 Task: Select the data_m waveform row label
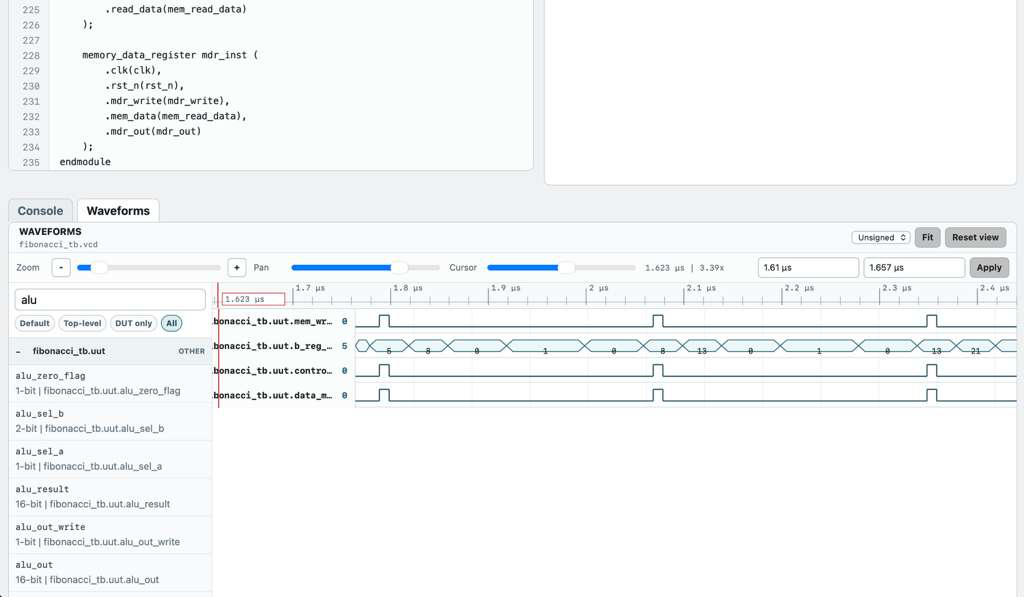(273, 396)
